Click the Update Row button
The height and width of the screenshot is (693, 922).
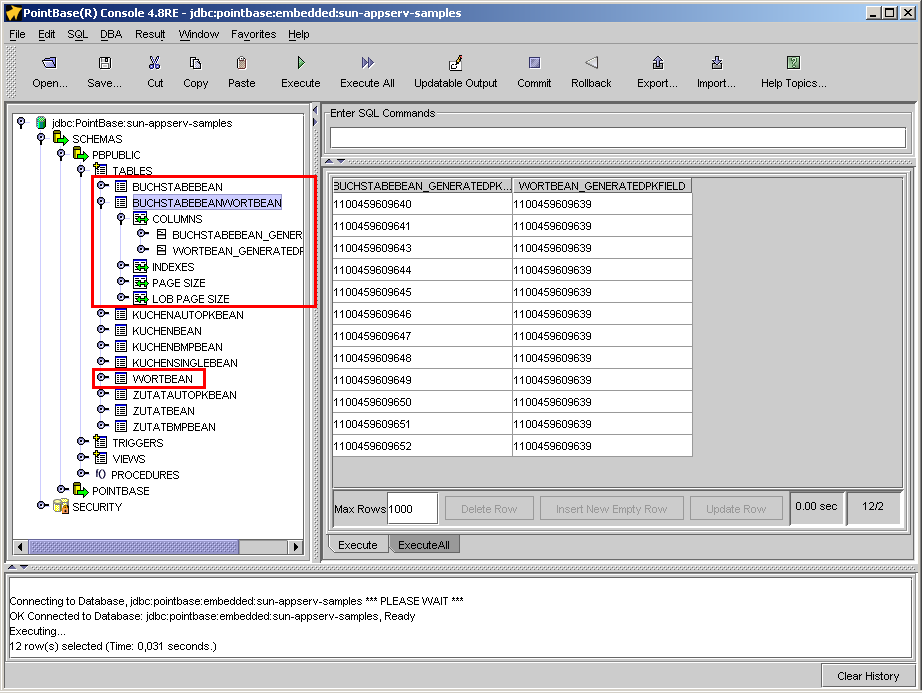pyautogui.click(x=736, y=509)
